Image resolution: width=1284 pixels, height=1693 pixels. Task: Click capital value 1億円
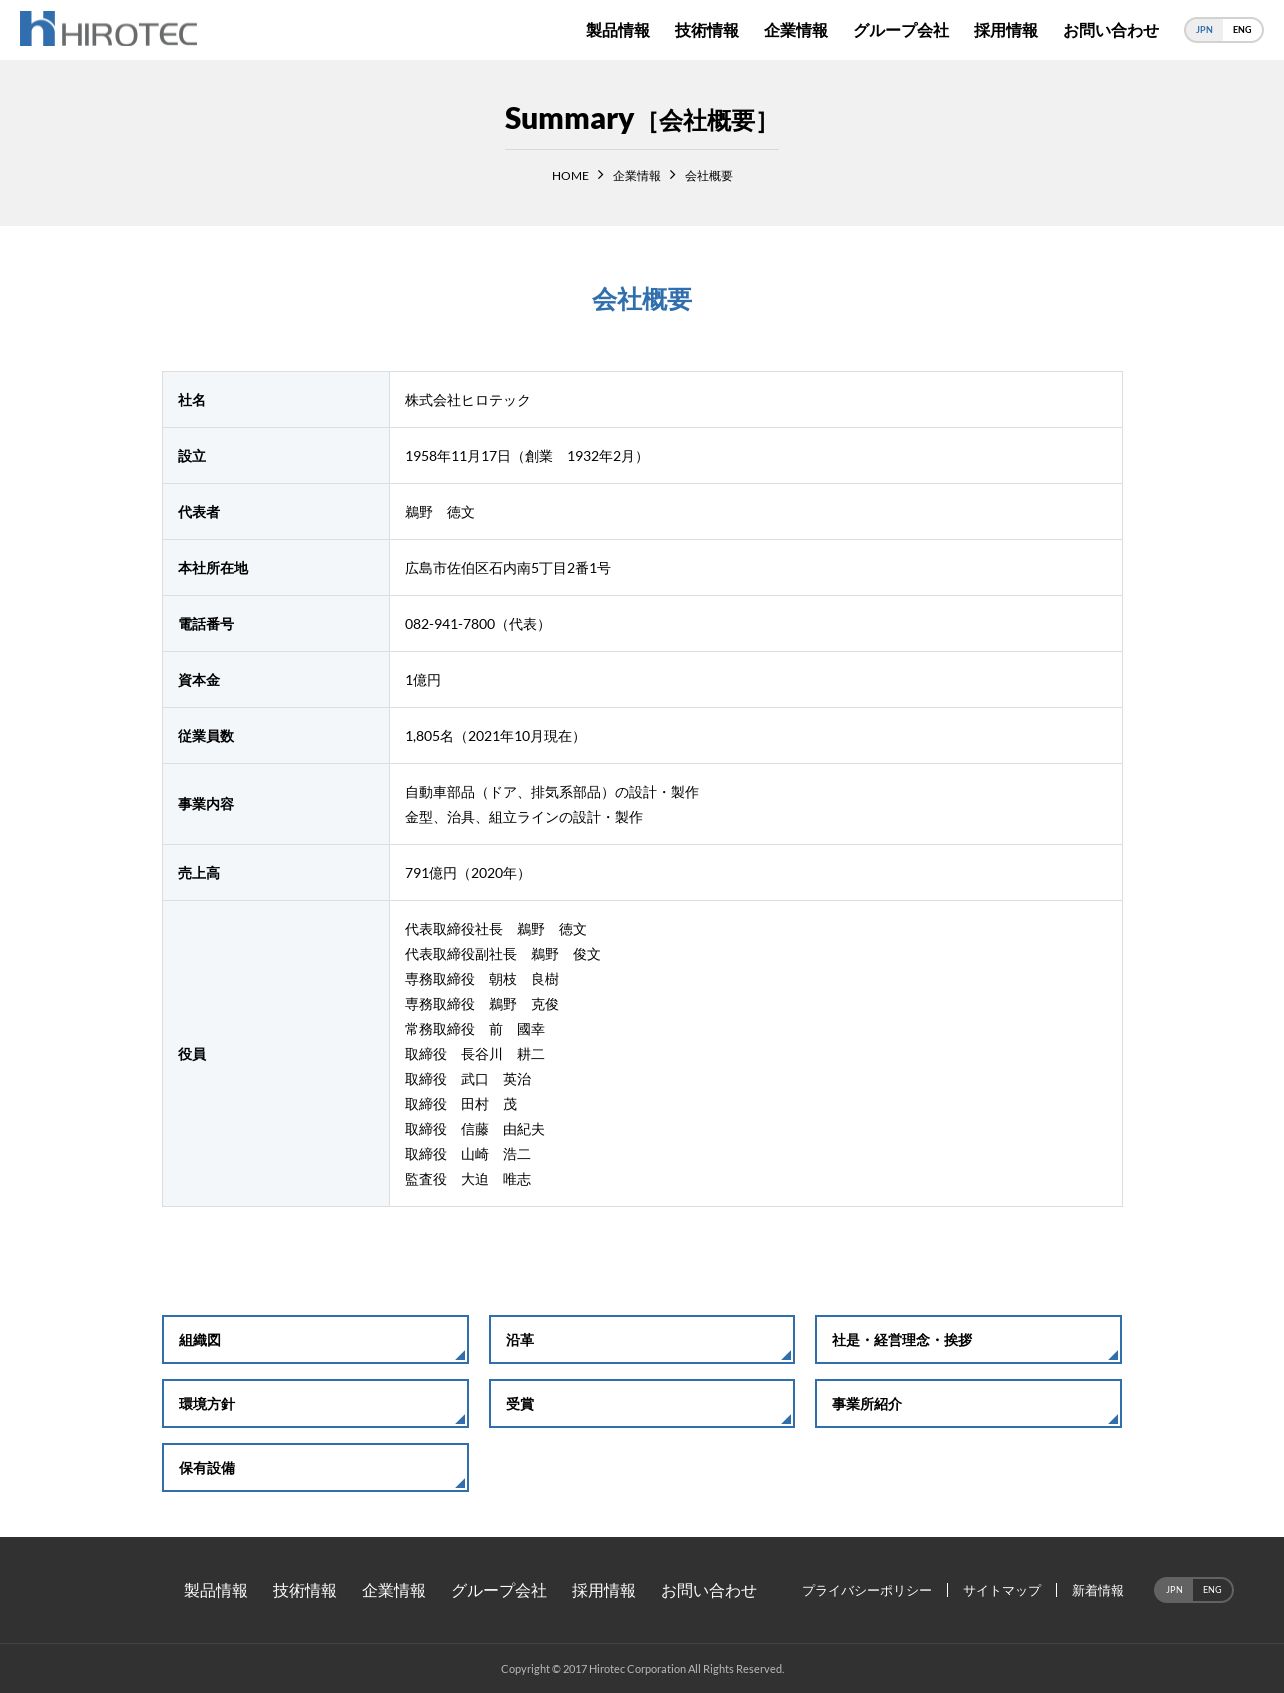pyautogui.click(x=423, y=680)
